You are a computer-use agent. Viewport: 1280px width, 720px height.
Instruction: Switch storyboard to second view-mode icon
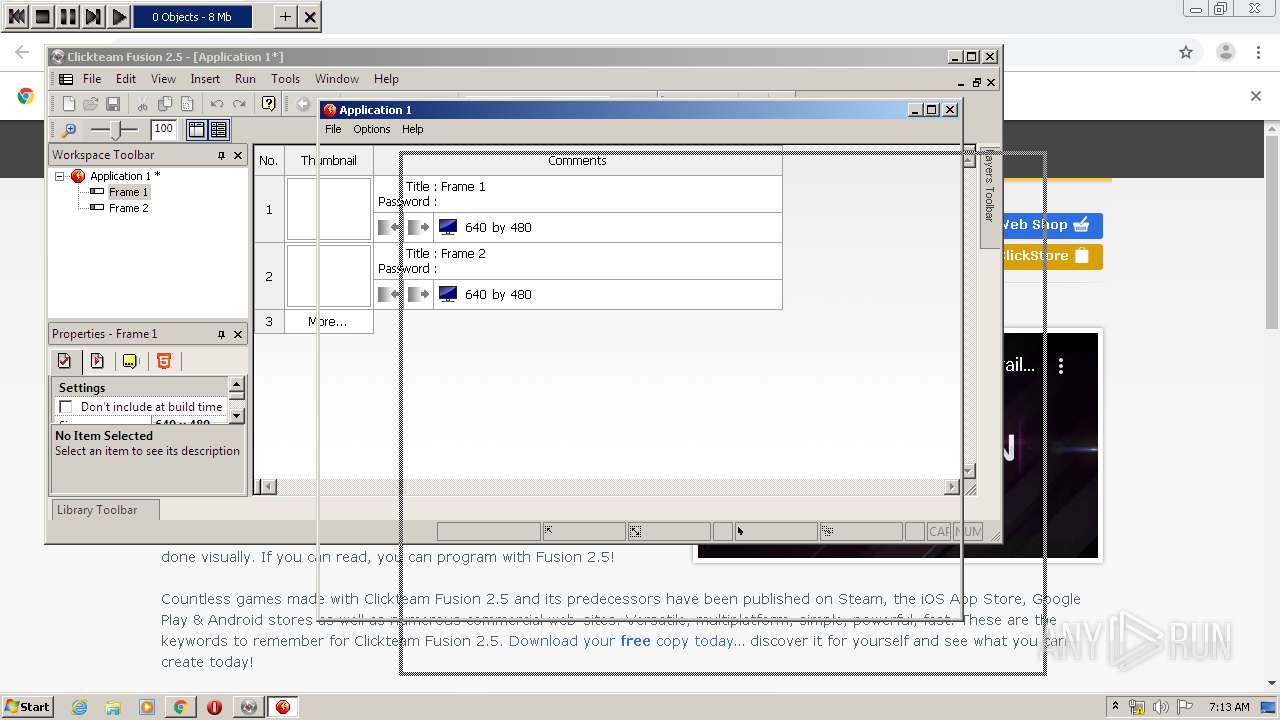point(219,130)
